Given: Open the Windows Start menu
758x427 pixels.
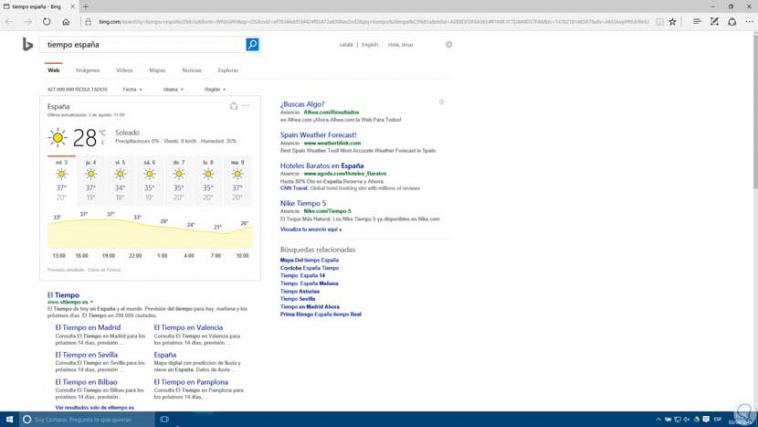Looking at the screenshot, I should 9,419.
